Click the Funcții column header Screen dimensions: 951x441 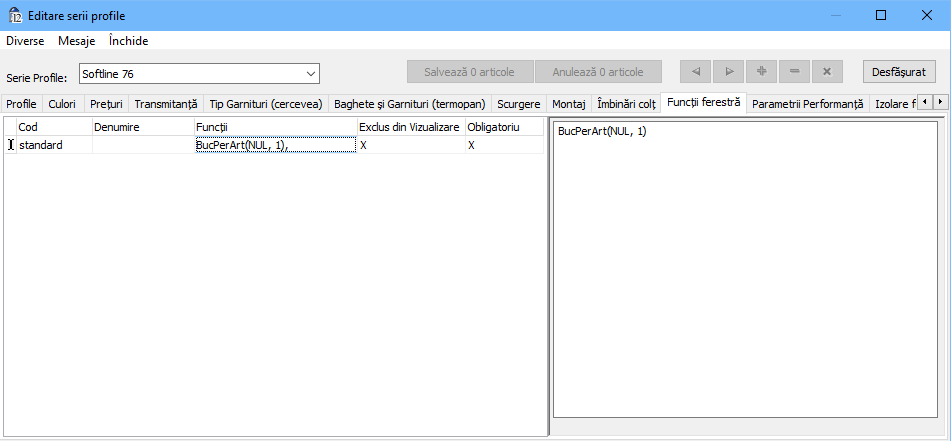pos(275,127)
